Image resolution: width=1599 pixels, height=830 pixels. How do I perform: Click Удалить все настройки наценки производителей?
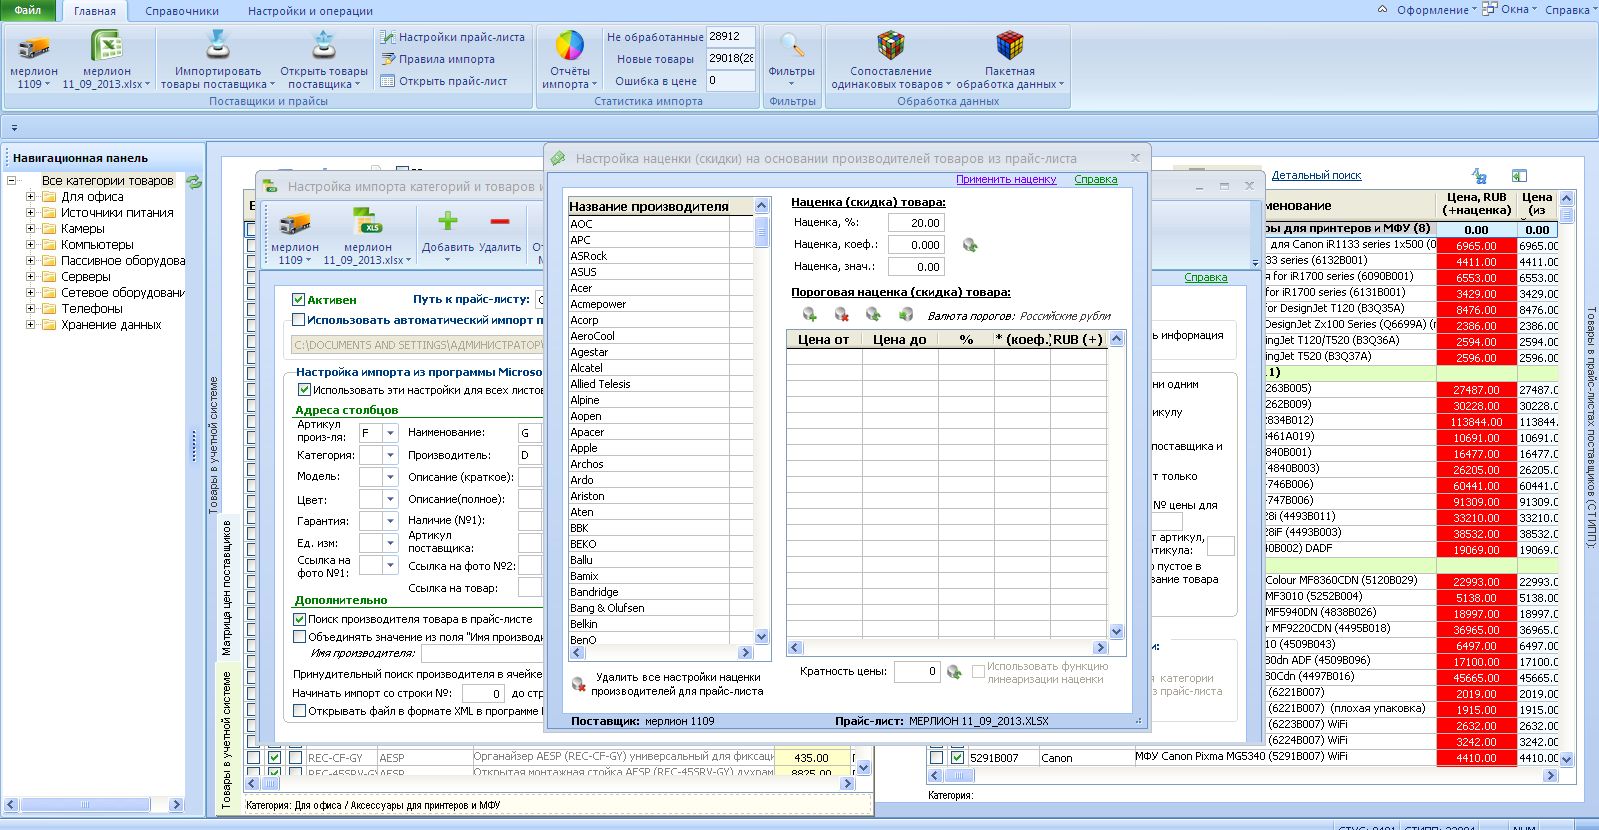(666, 684)
